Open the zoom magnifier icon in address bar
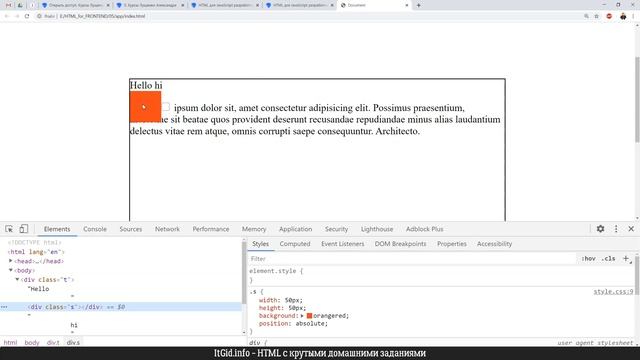Screen dimensions: 640x360 click(587, 16)
